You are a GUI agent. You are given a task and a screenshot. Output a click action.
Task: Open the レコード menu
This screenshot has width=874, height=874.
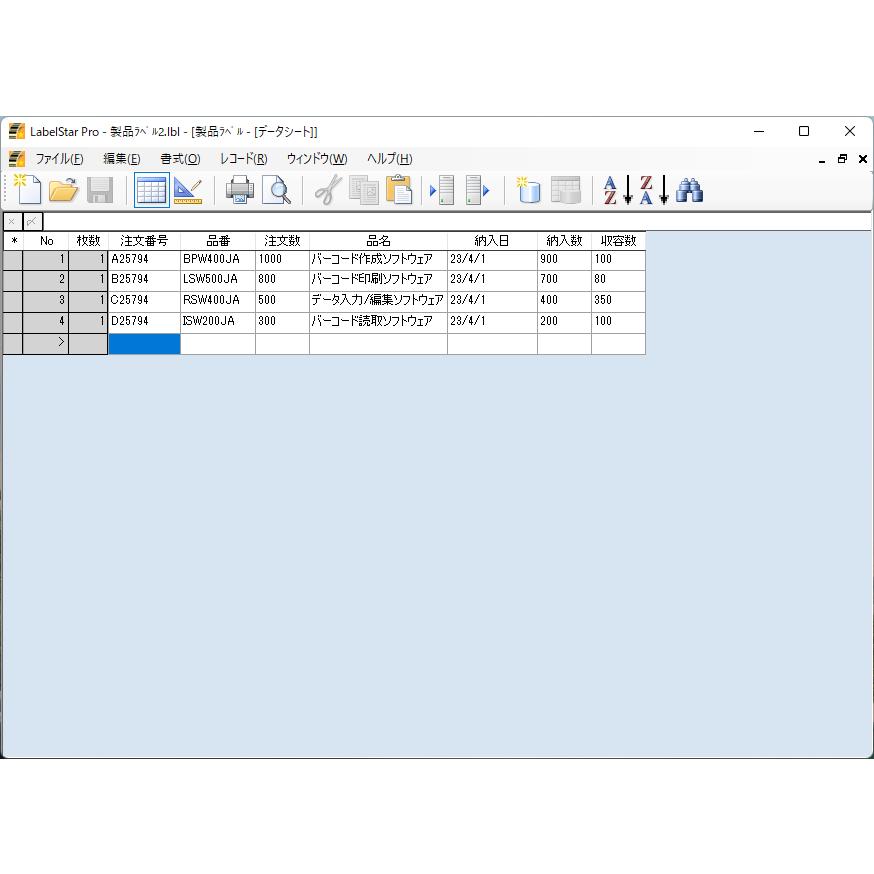coord(243,159)
